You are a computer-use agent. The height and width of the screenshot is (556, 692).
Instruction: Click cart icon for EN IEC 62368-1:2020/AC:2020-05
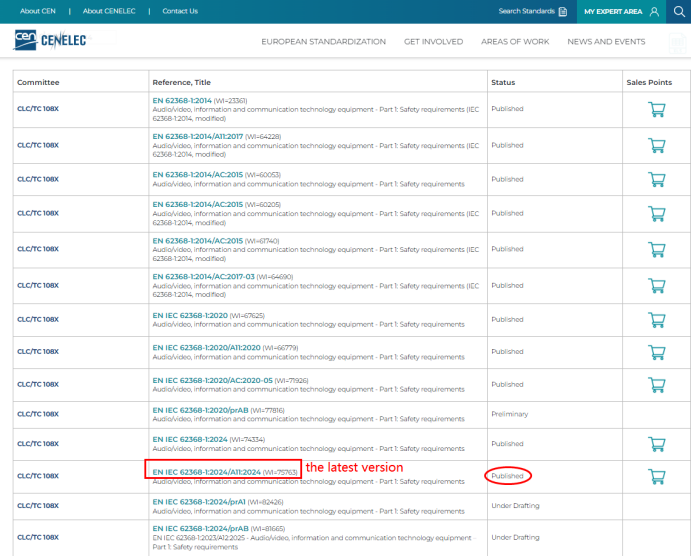tap(656, 384)
